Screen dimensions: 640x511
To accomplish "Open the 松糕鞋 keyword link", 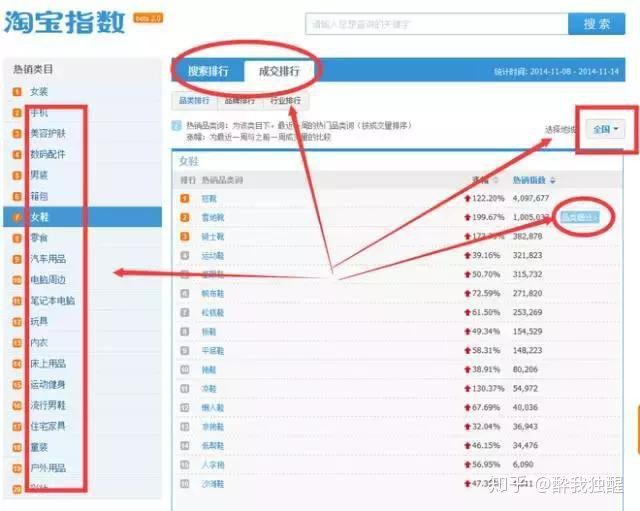I will pos(213,313).
